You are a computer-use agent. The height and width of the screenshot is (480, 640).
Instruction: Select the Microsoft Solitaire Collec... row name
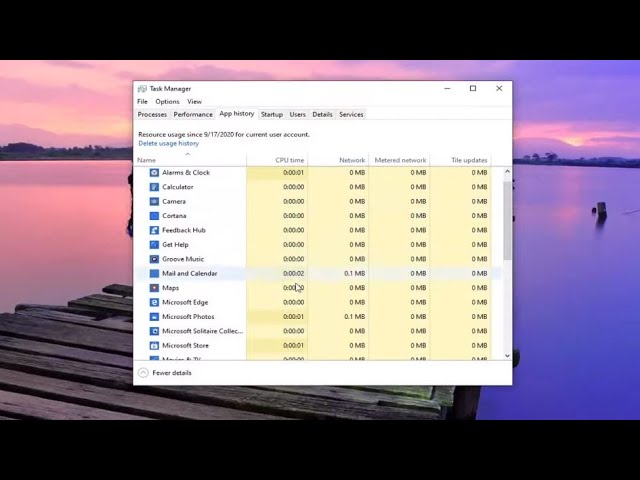202,331
